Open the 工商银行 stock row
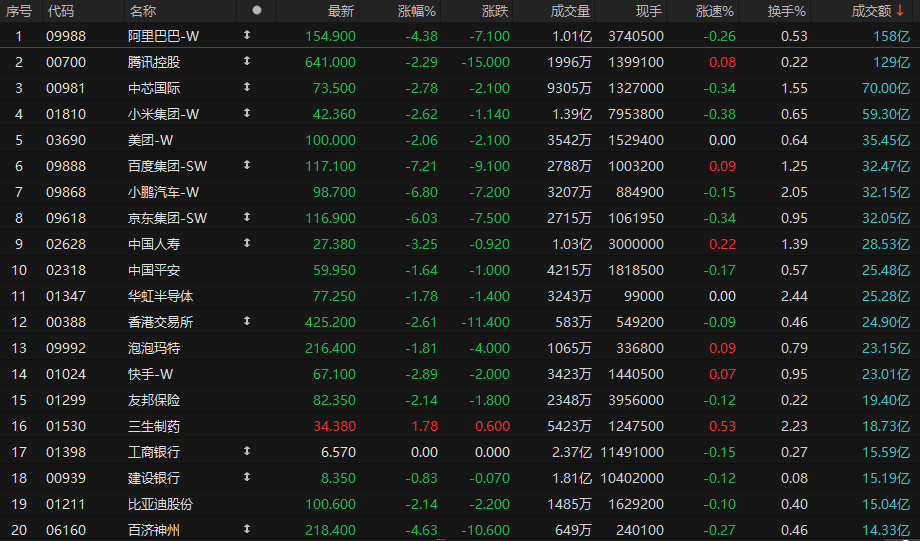The image size is (920, 541). coord(460,451)
